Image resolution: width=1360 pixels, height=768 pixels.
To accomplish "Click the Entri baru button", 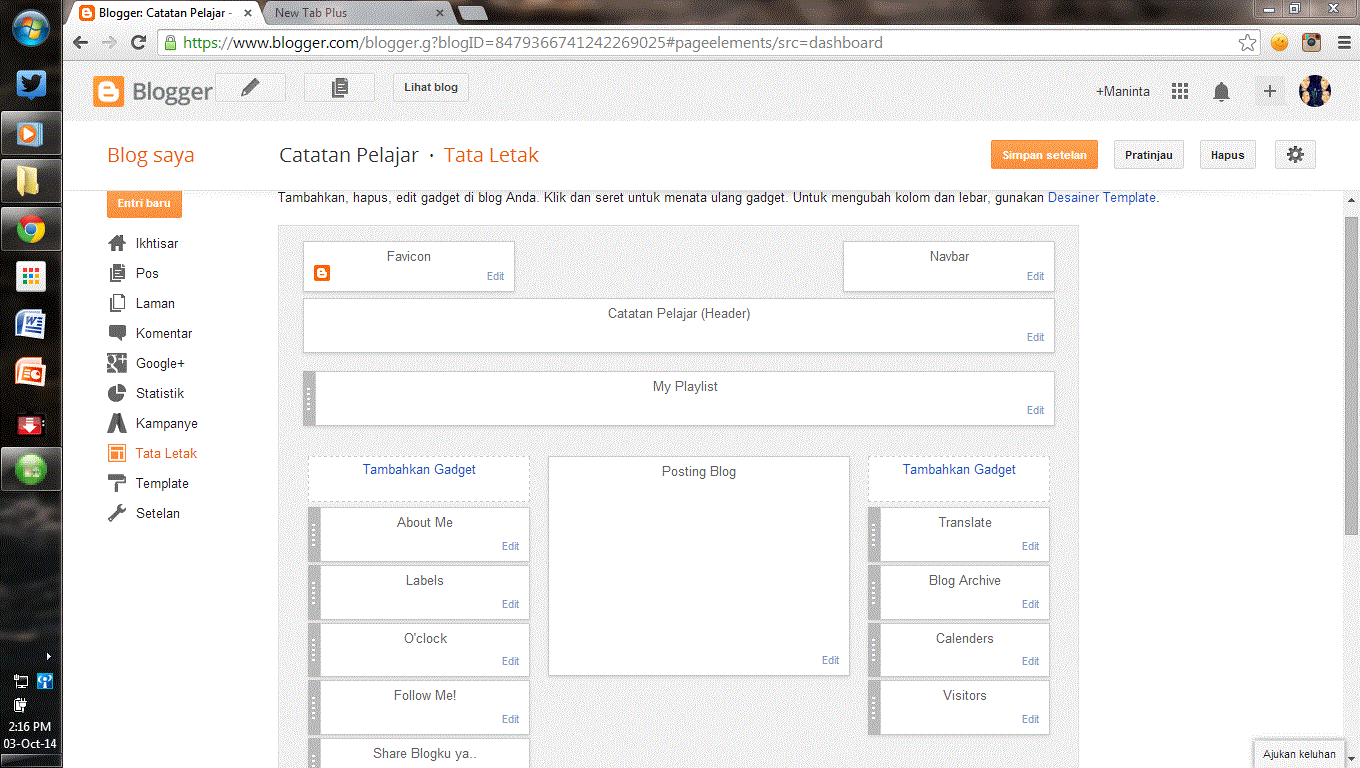I will (x=144, y=203).
